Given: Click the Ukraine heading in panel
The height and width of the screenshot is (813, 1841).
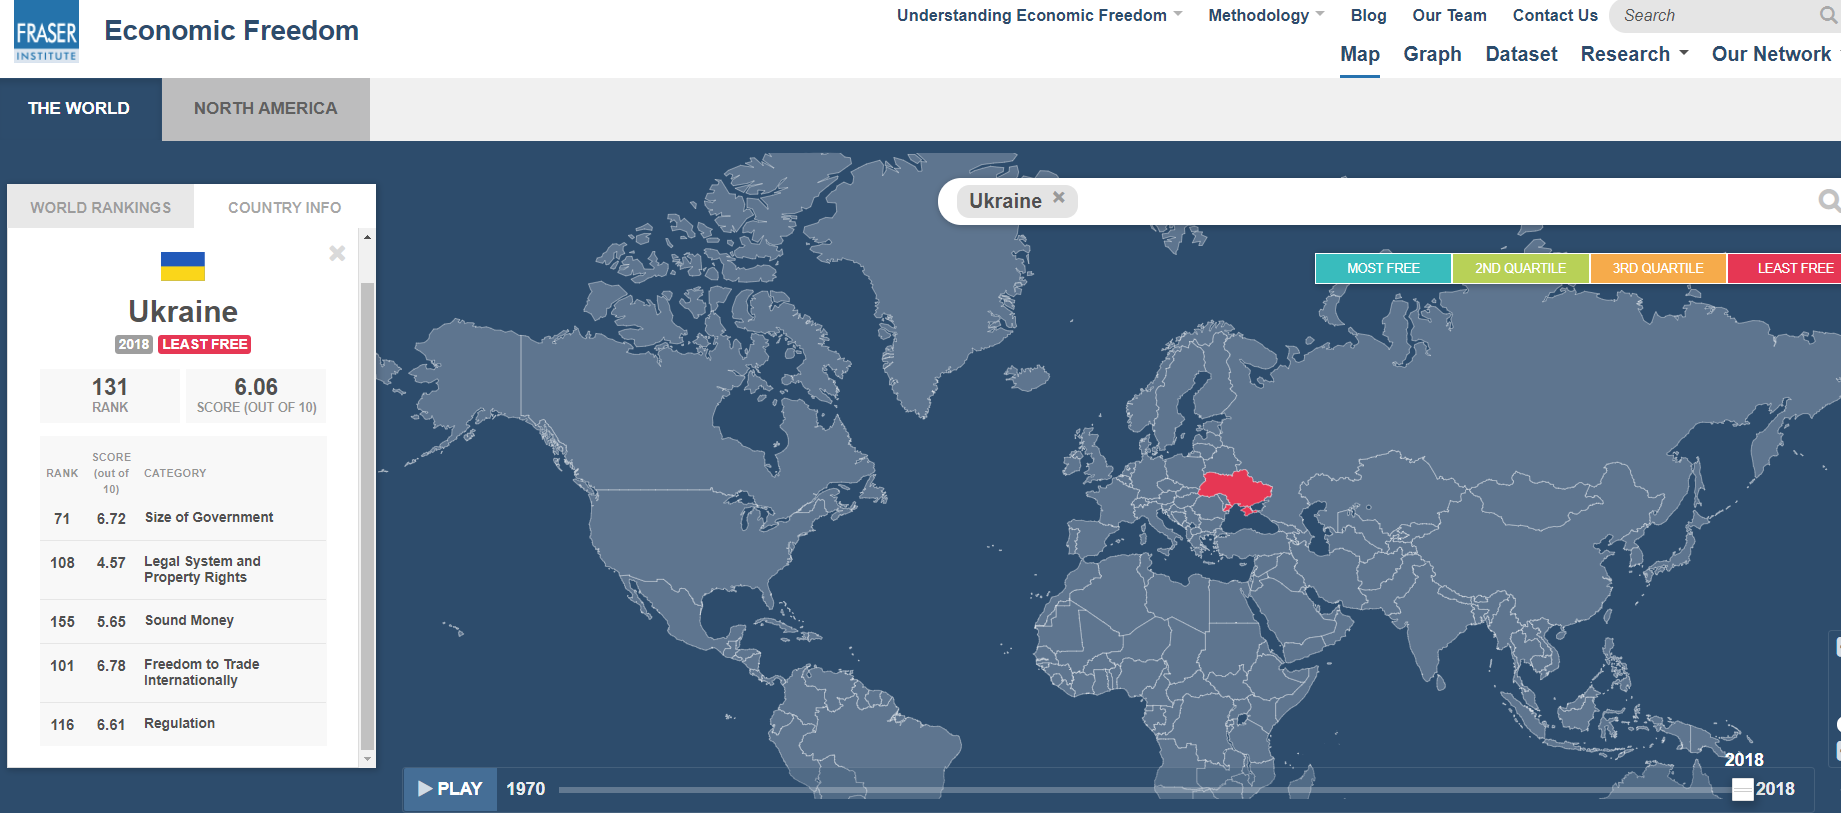Looking at the screenshot, I should click(x=183, y=311).
